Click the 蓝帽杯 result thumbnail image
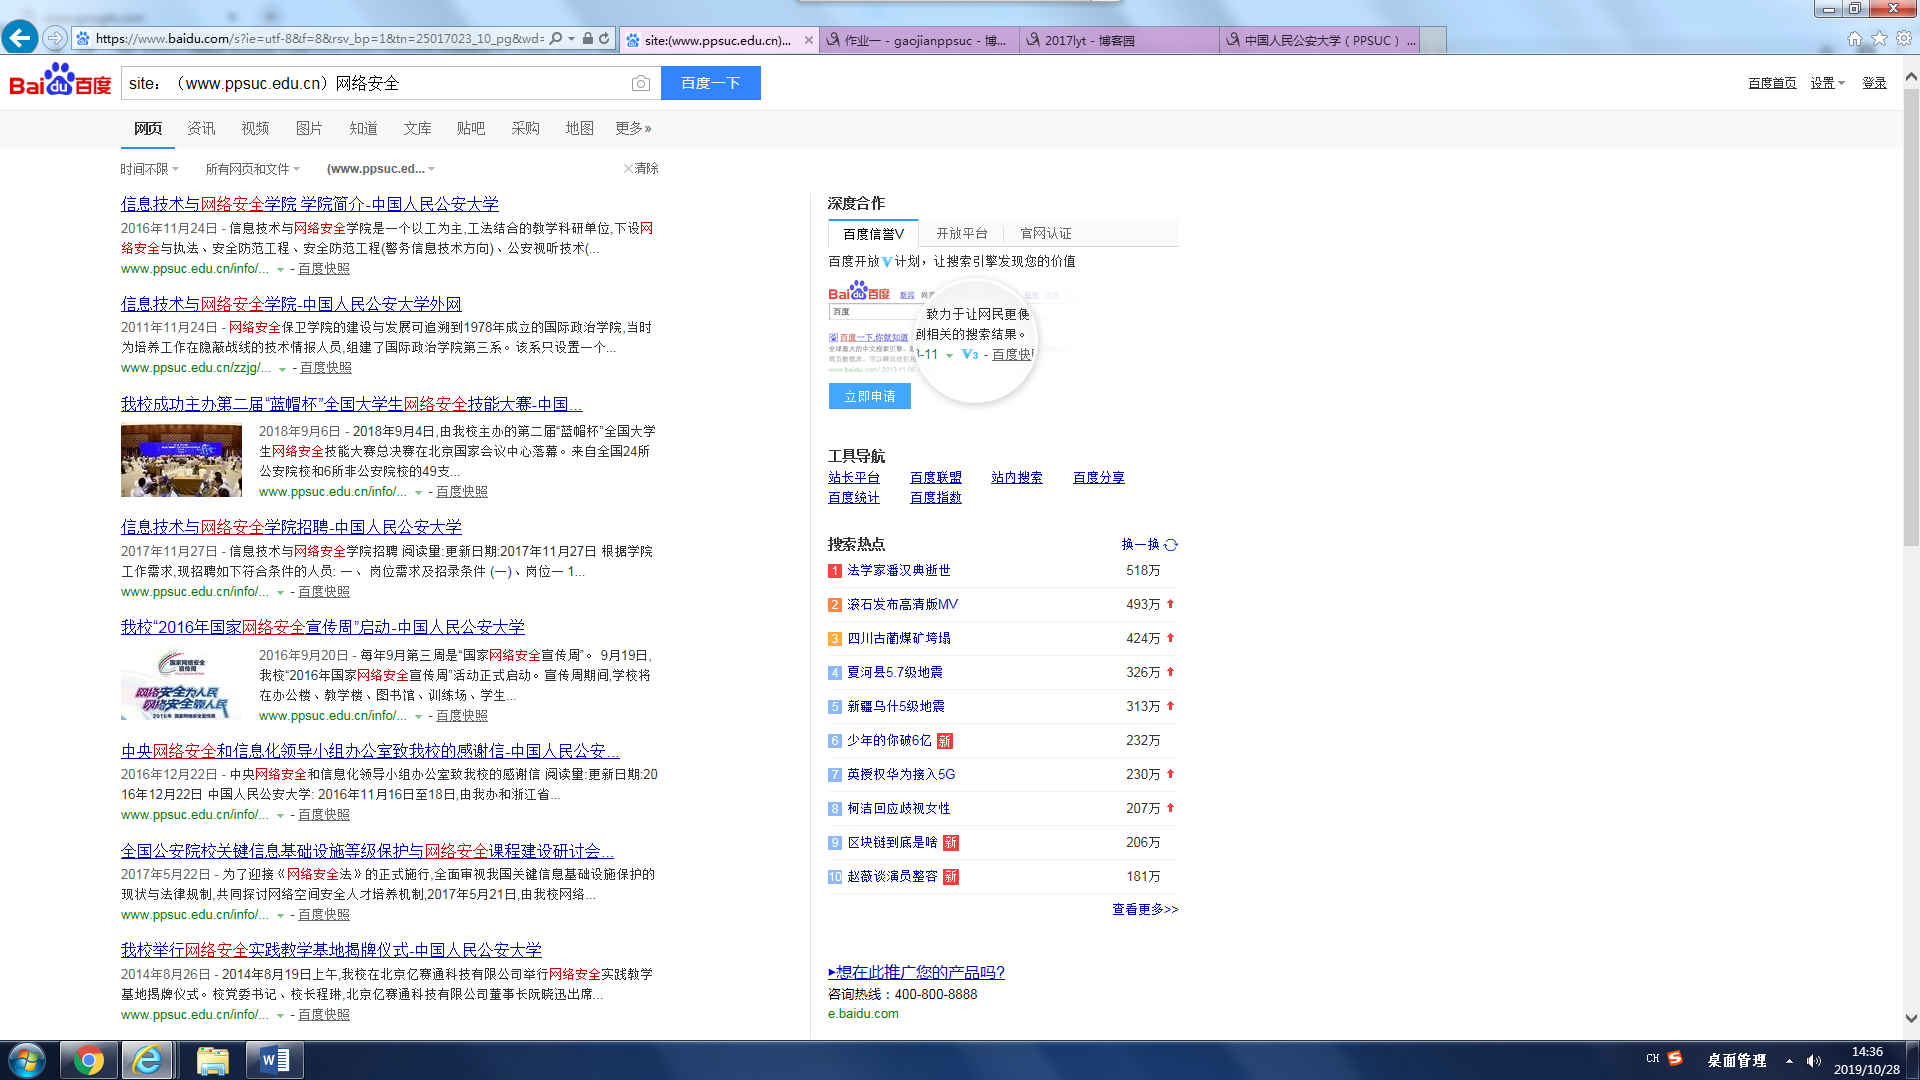This screenshot has width=1920, height=1080. click(x=181, y=460)
